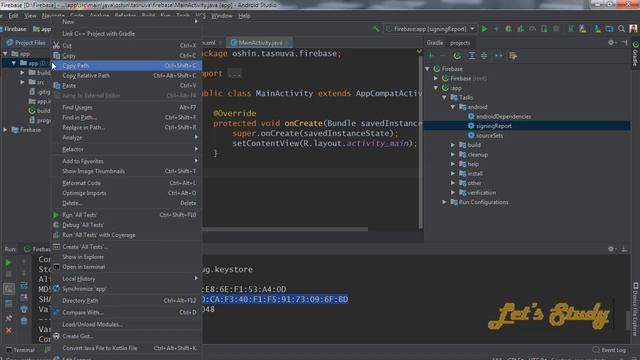Image resolution: width=640 pixels, height=360 pixels.
Task: Click the green Run button in main toolbar
Action: [x=484, y=29]
